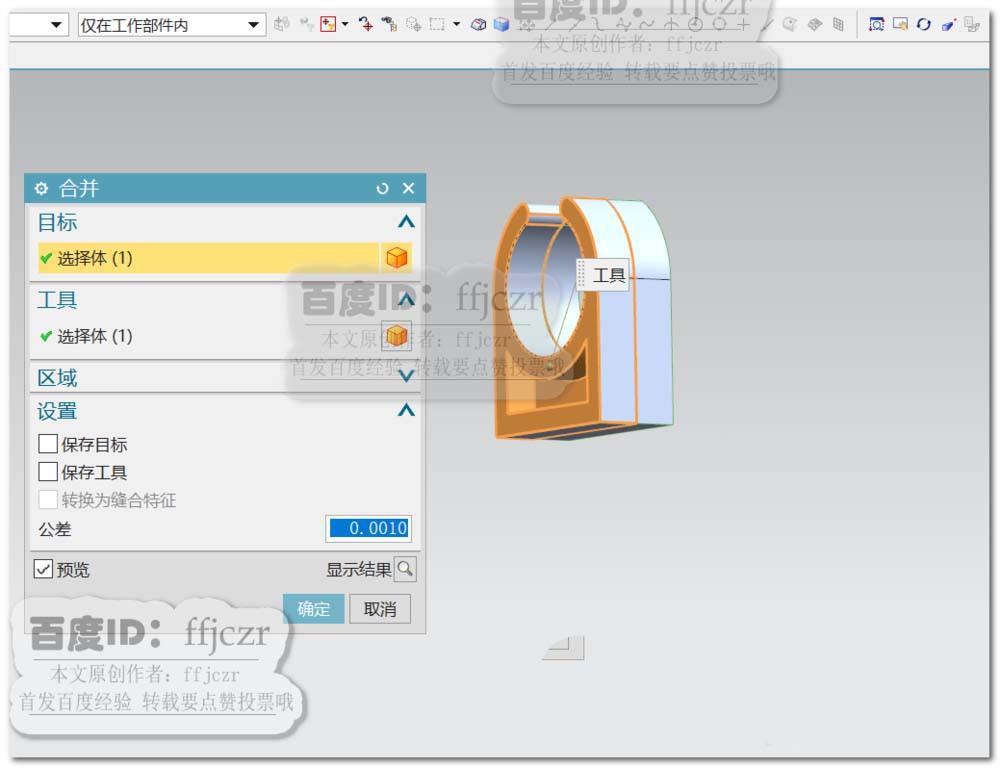Click the Select Body cube icon in 目标 section
Image resolution: width=1000 pixels, height=768 pixels.
pos(397,257)
